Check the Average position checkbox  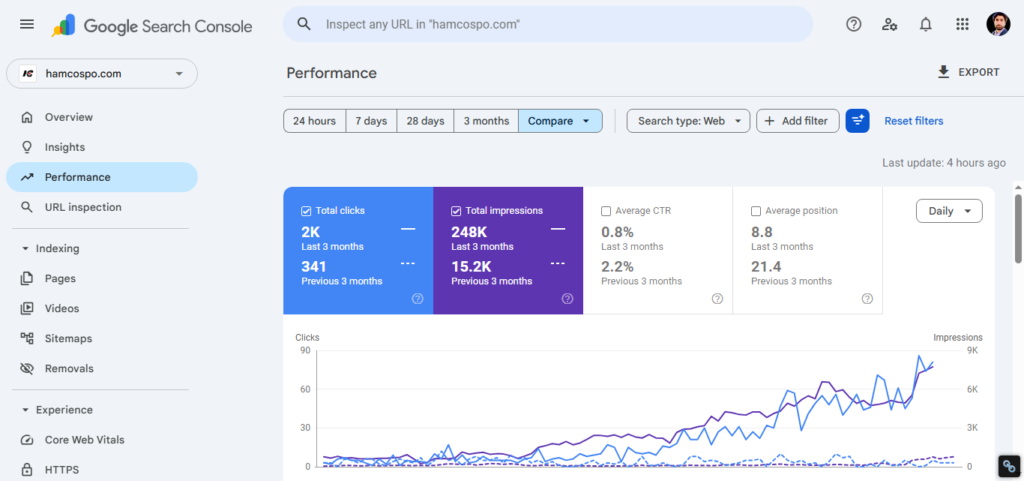tap(756, 211)
